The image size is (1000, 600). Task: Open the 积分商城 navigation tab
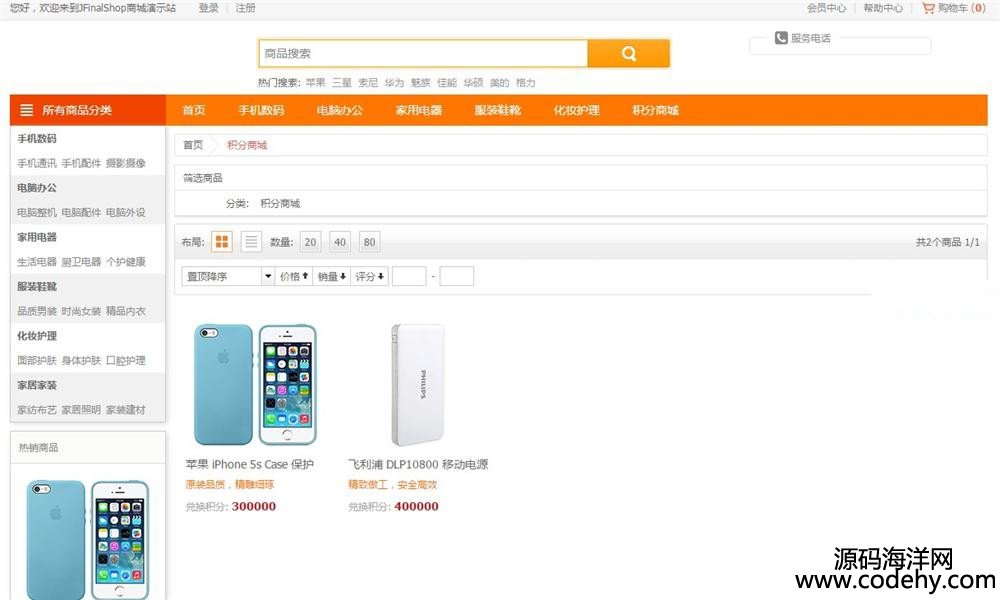tap(656, 110)
